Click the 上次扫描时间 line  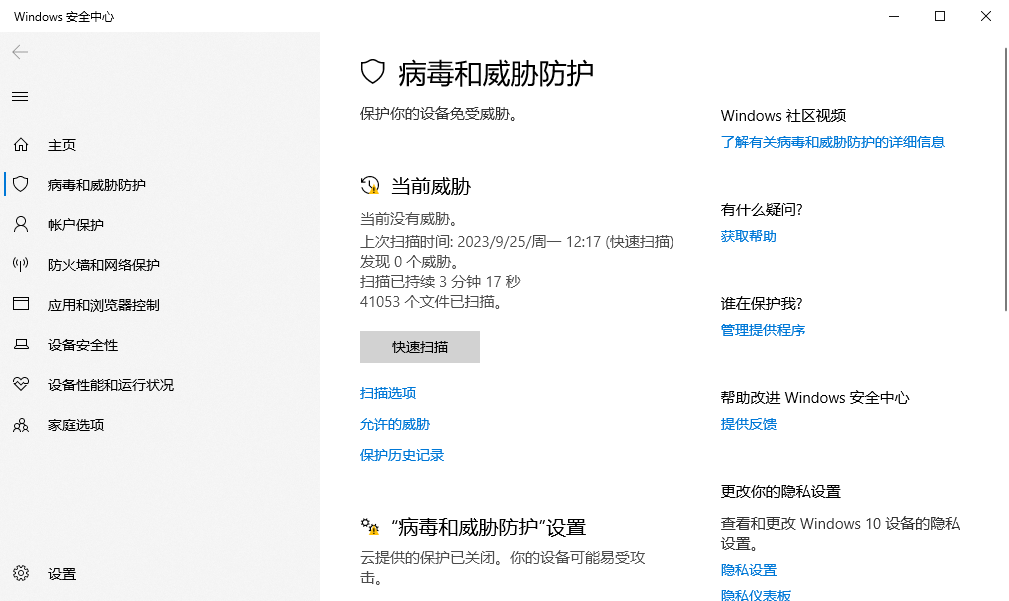click(x=517, y=242)
